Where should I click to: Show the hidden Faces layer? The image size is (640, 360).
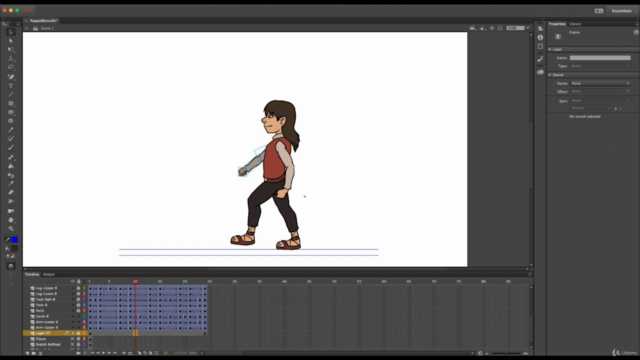[x=73, y=339]
